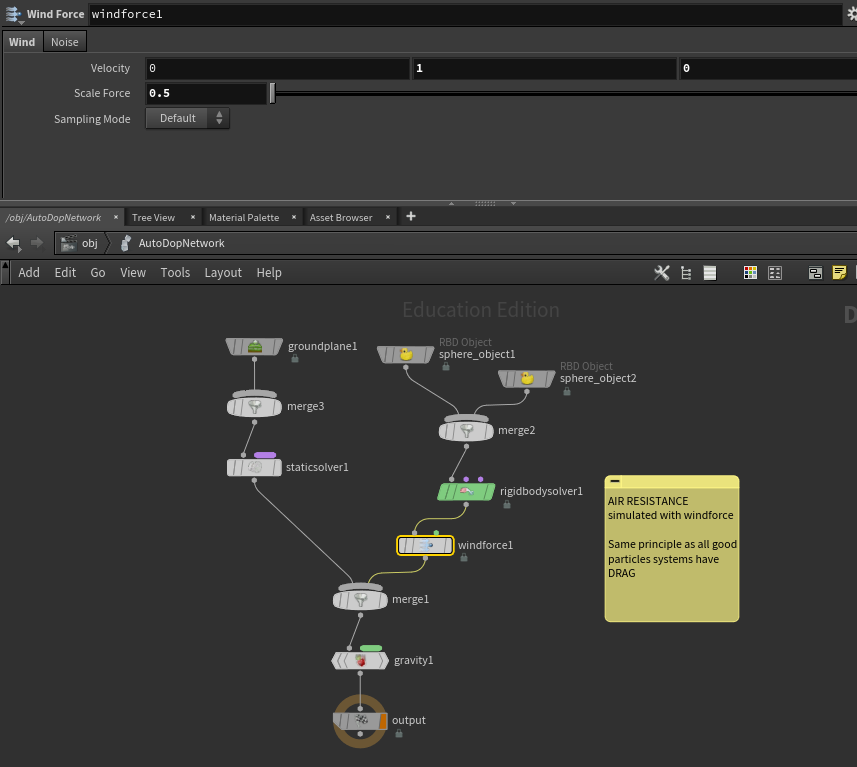Open the network editor tools wrench icon
This screenshot has width=857, height=767.
pyautogui.click(x=661, y=273)
